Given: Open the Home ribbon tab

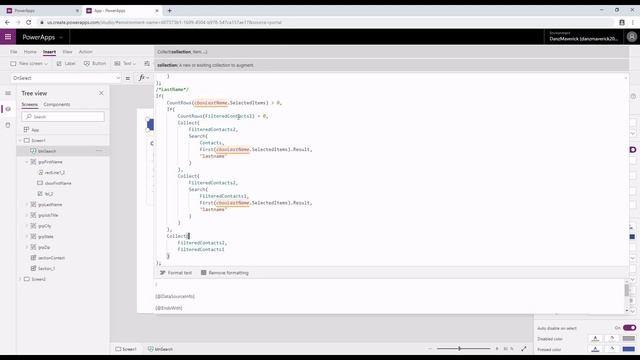Looking at the screenshot, I should point(30,52).
